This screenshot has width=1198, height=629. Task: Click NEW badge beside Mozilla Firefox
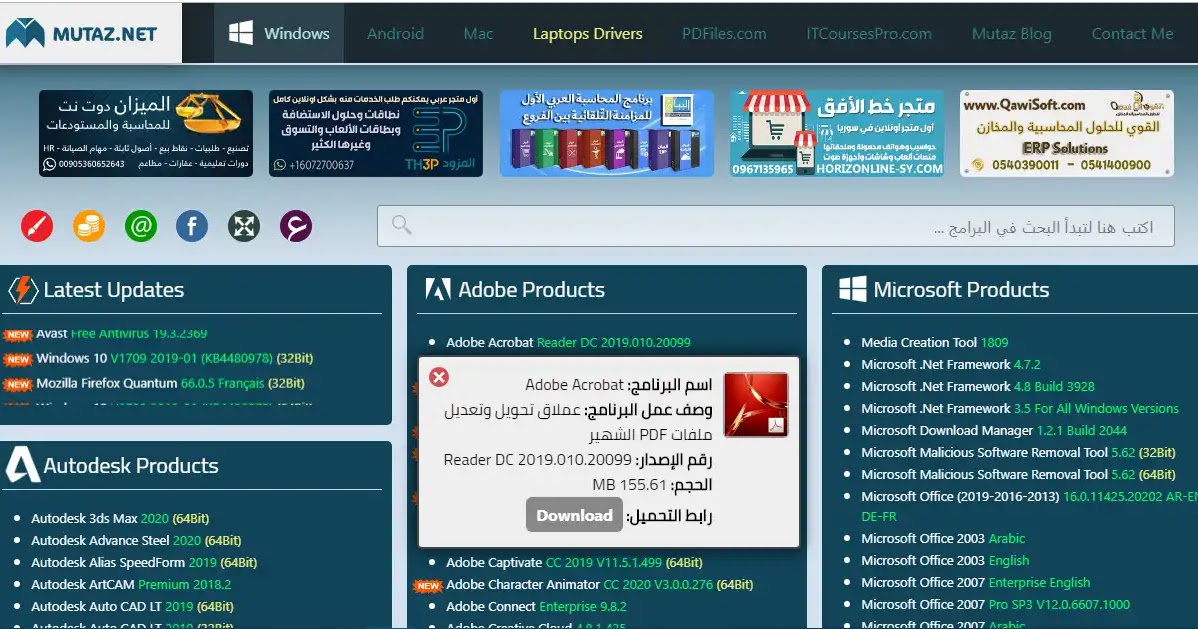pyautogui.click(x=18, y=384)
